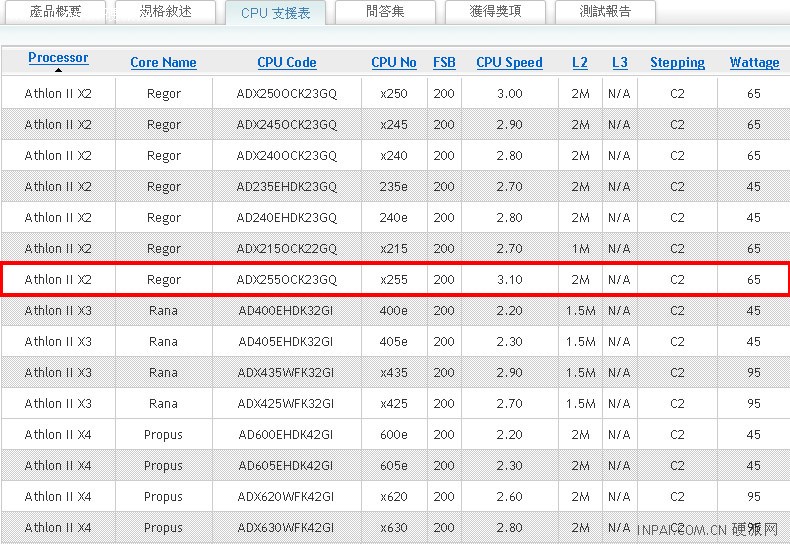
Task: Click the x630 CPU number cell
Action: click(x=394, y=527)
